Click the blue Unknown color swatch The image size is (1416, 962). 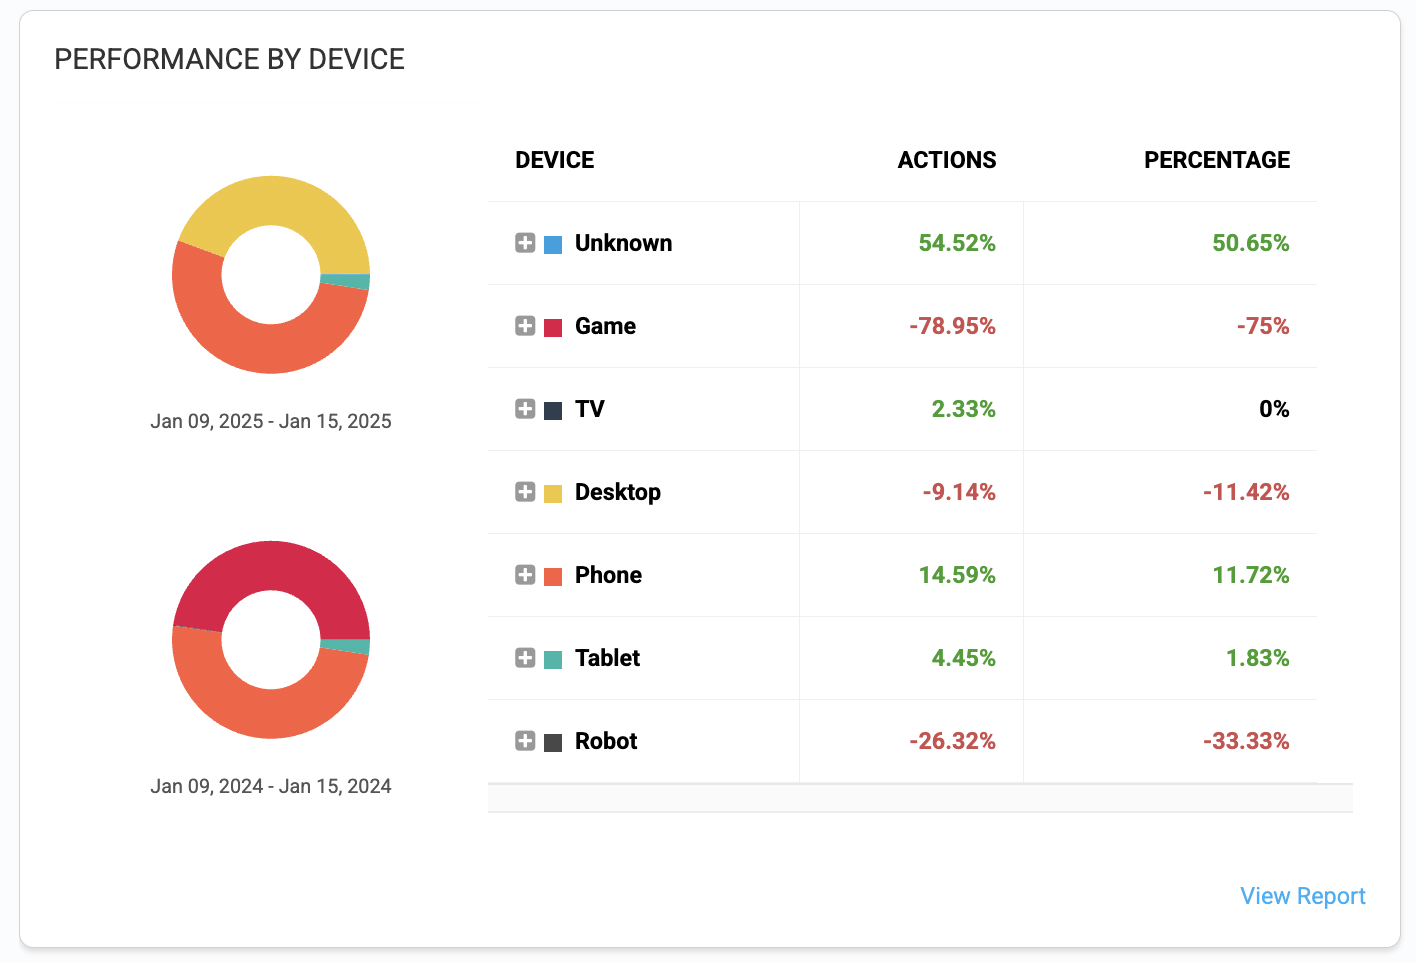(553, 244)
